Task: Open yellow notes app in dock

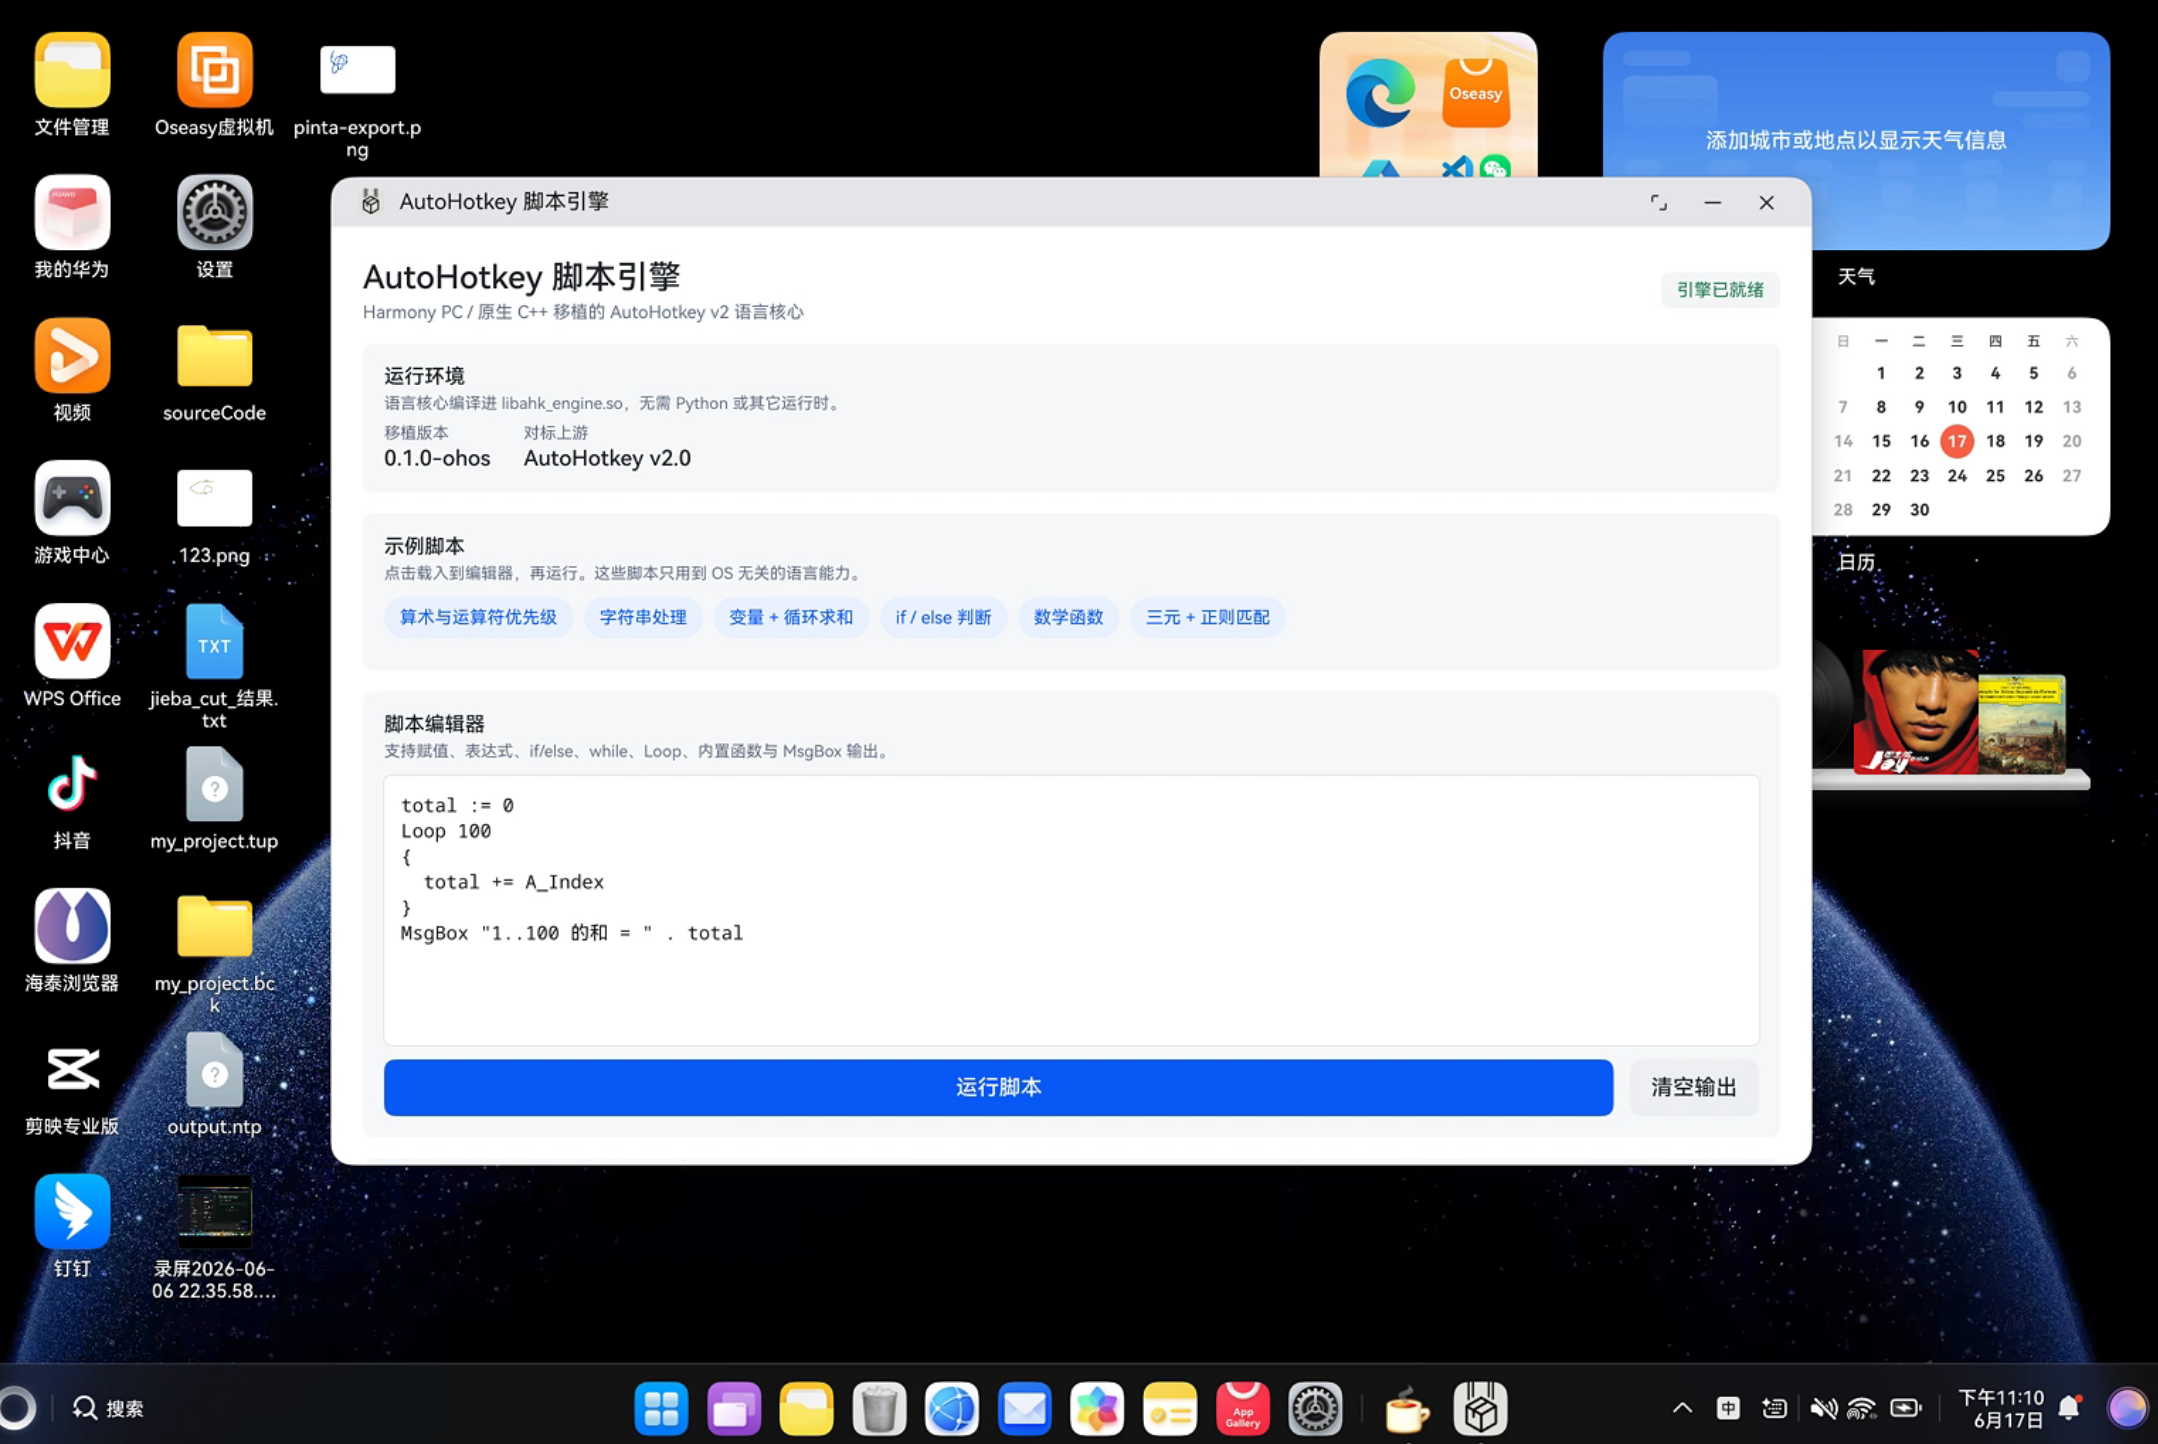Action: [x=1169, y=1408]
